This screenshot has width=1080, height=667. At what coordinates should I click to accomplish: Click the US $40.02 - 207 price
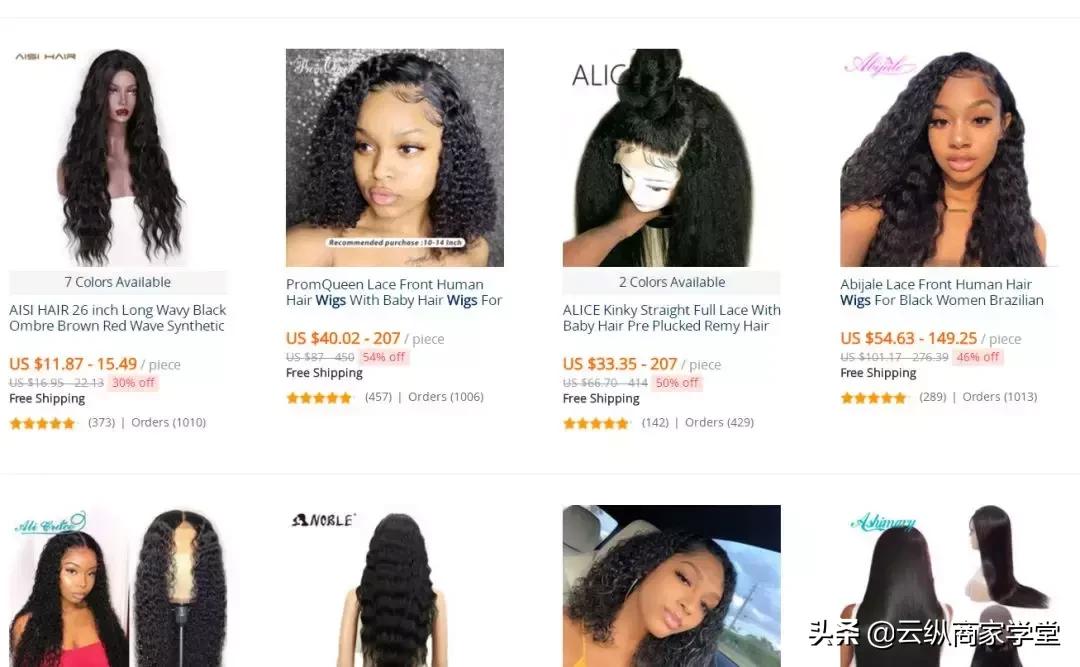point(343,338)
